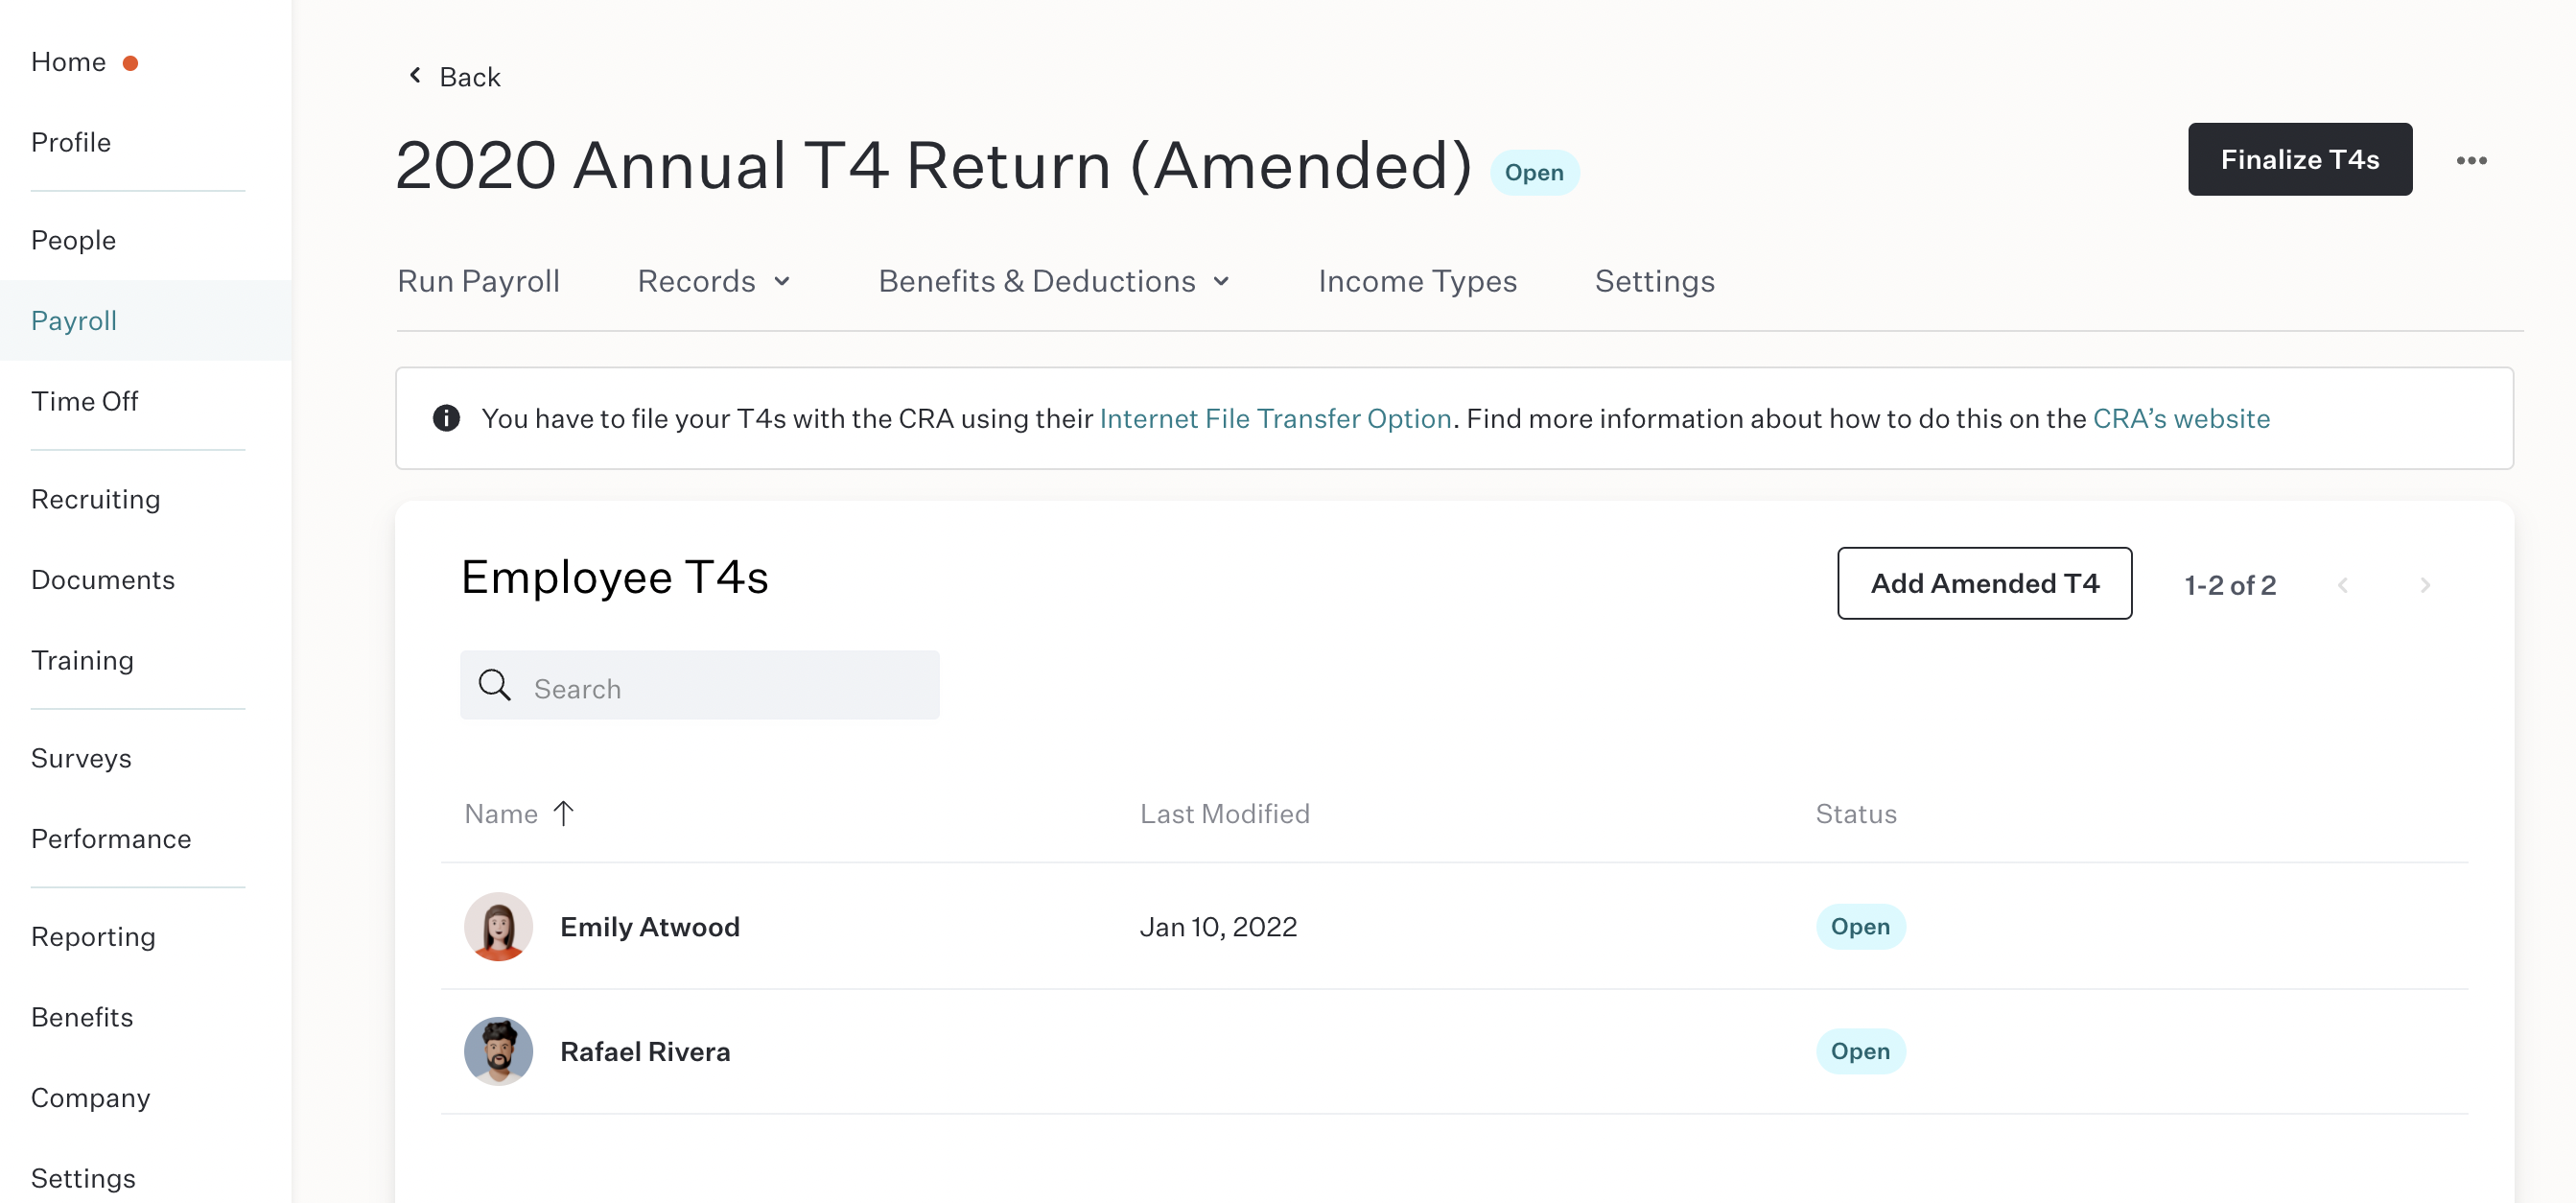Focus the Employee T4s search field

click(699, 685)
